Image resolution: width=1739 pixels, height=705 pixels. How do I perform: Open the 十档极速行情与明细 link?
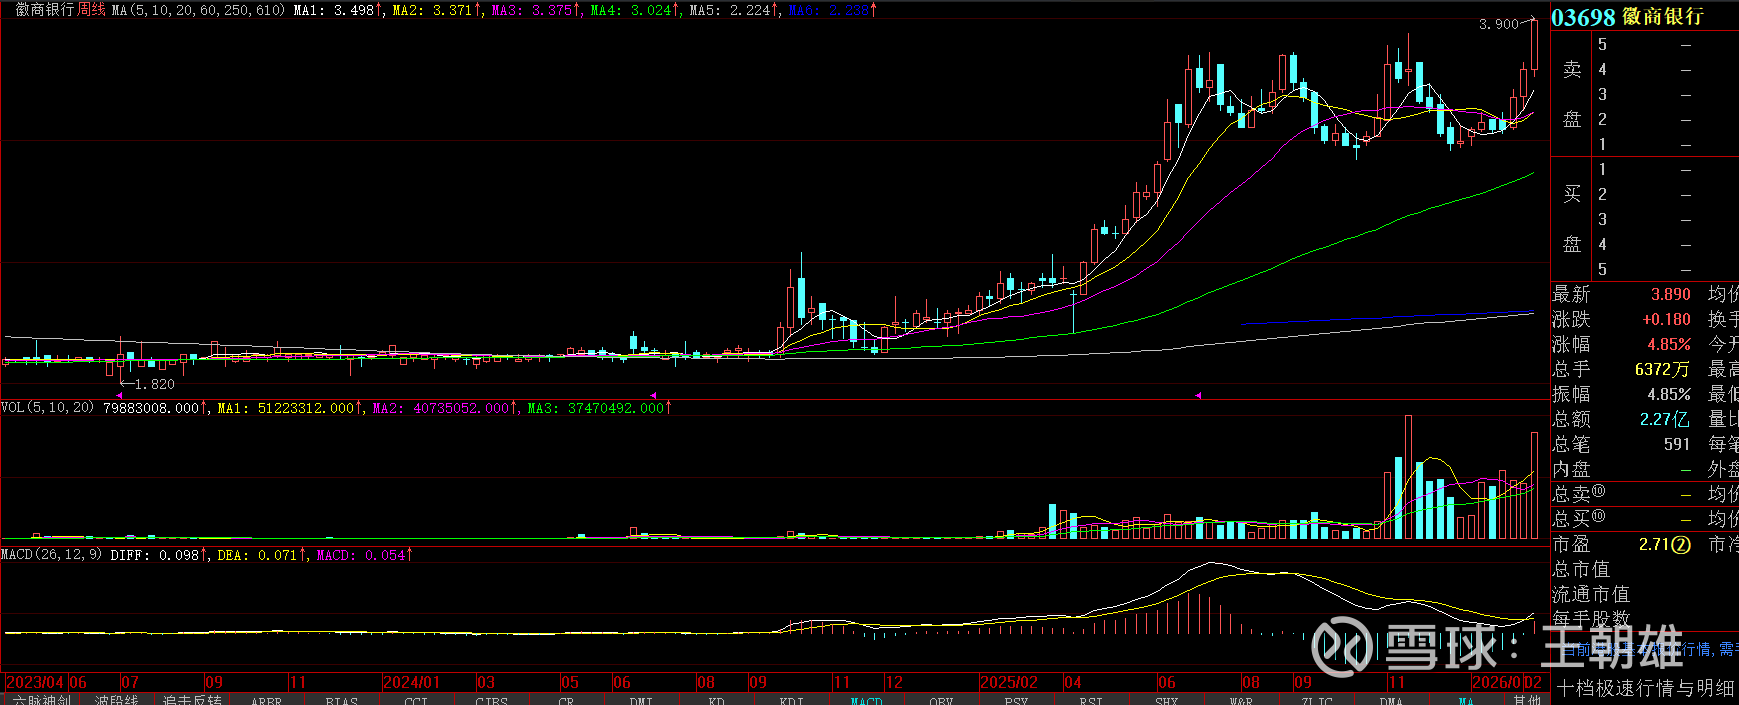(x=1645, y=688)
